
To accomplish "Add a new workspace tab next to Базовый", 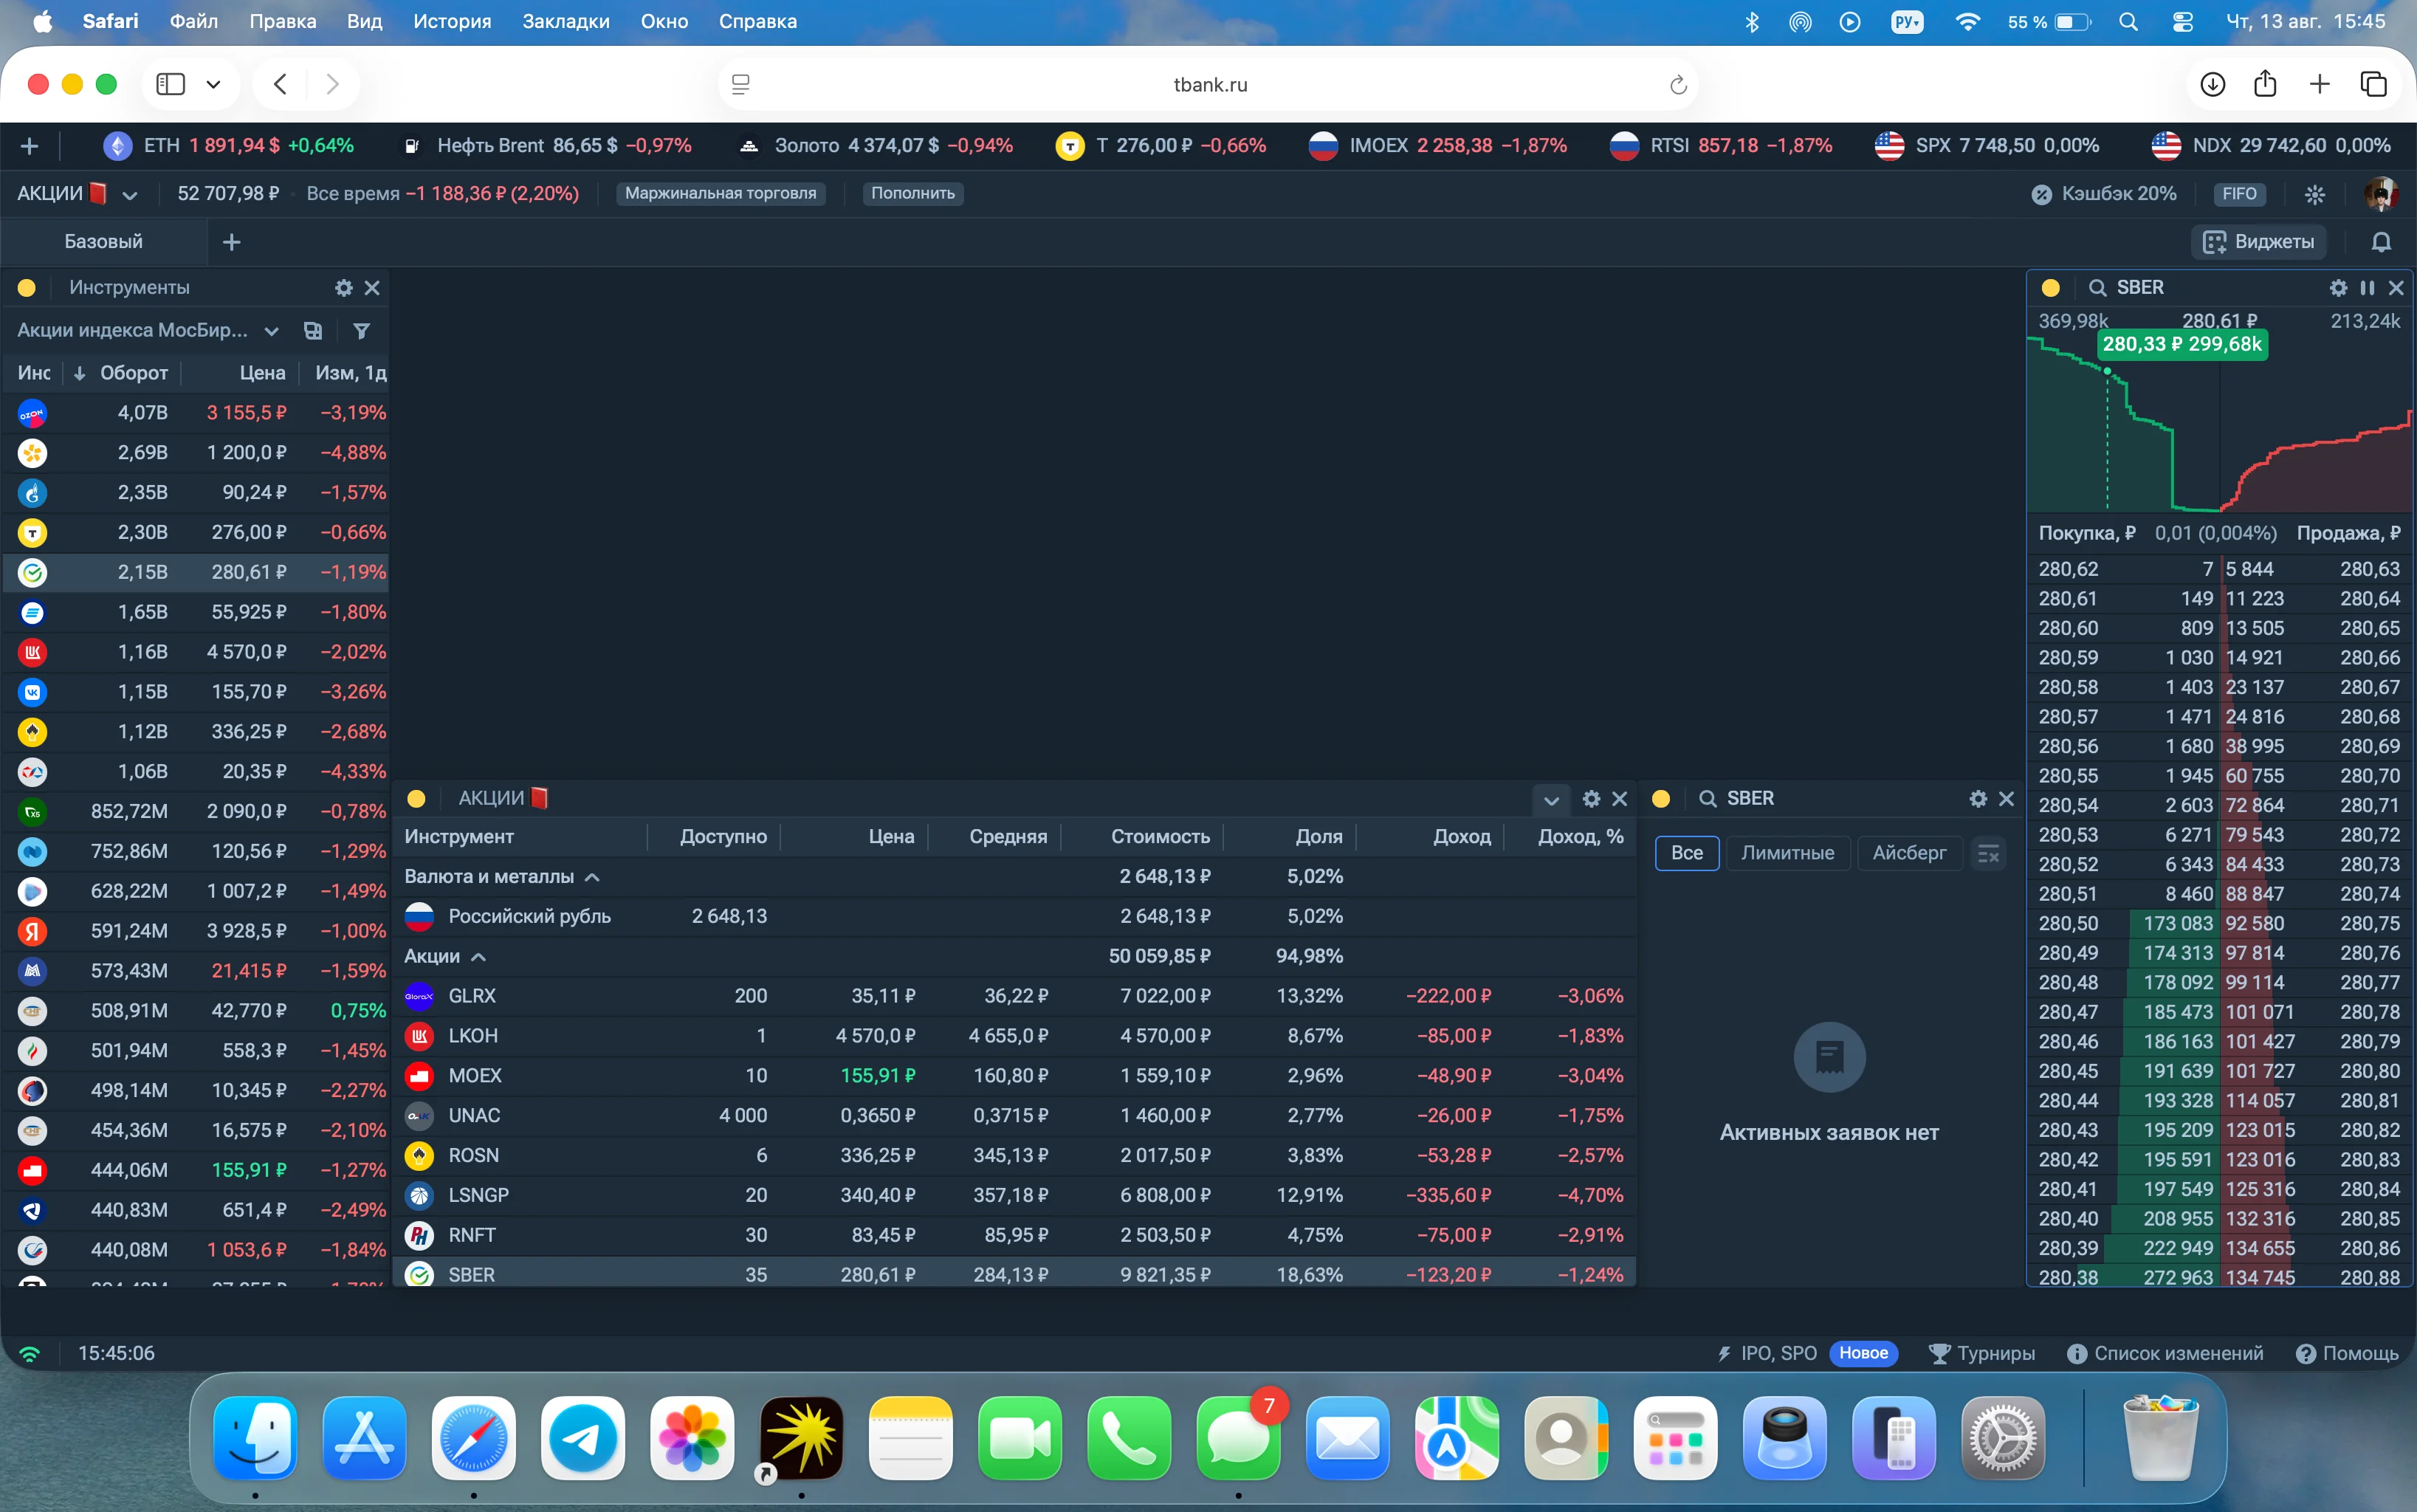I will (231, 242).
